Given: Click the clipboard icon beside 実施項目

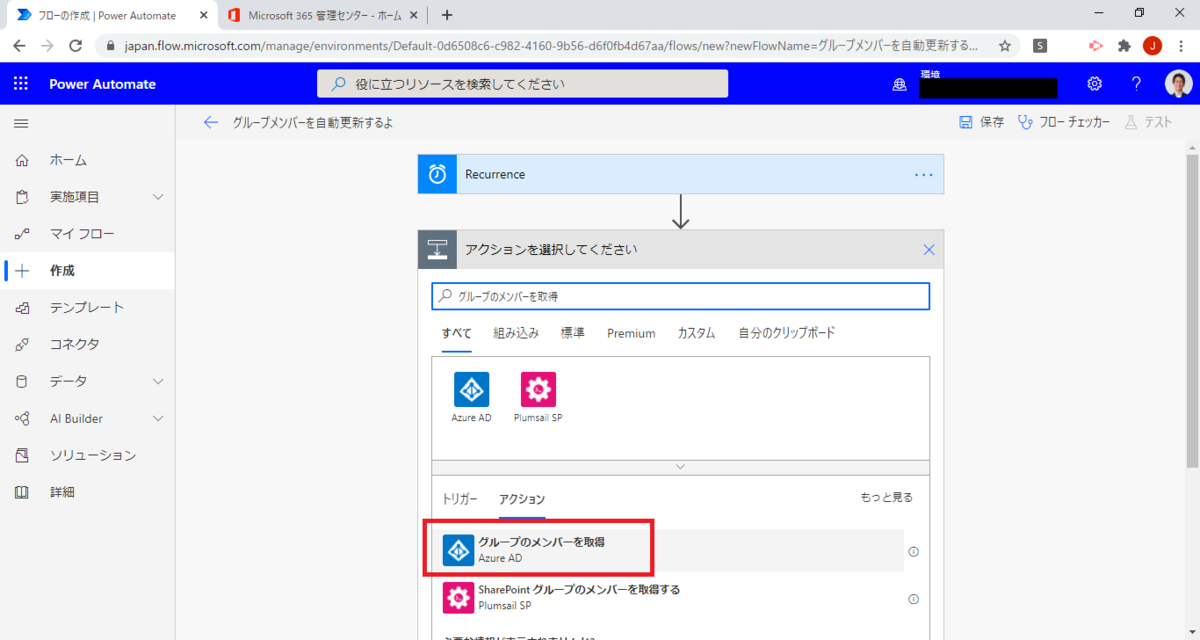Looking at the screenshot, I should (22, 197).
